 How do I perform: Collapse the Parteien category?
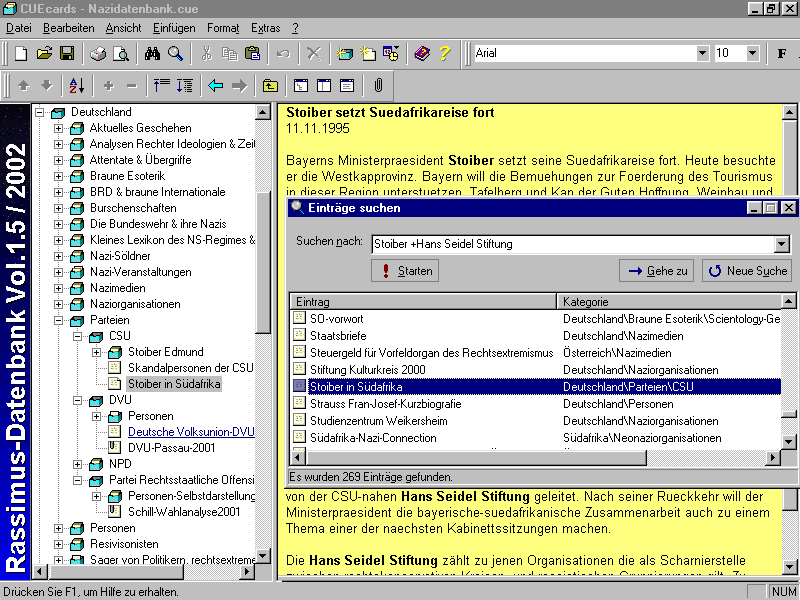pyautogui.click(x=59, y=320)
